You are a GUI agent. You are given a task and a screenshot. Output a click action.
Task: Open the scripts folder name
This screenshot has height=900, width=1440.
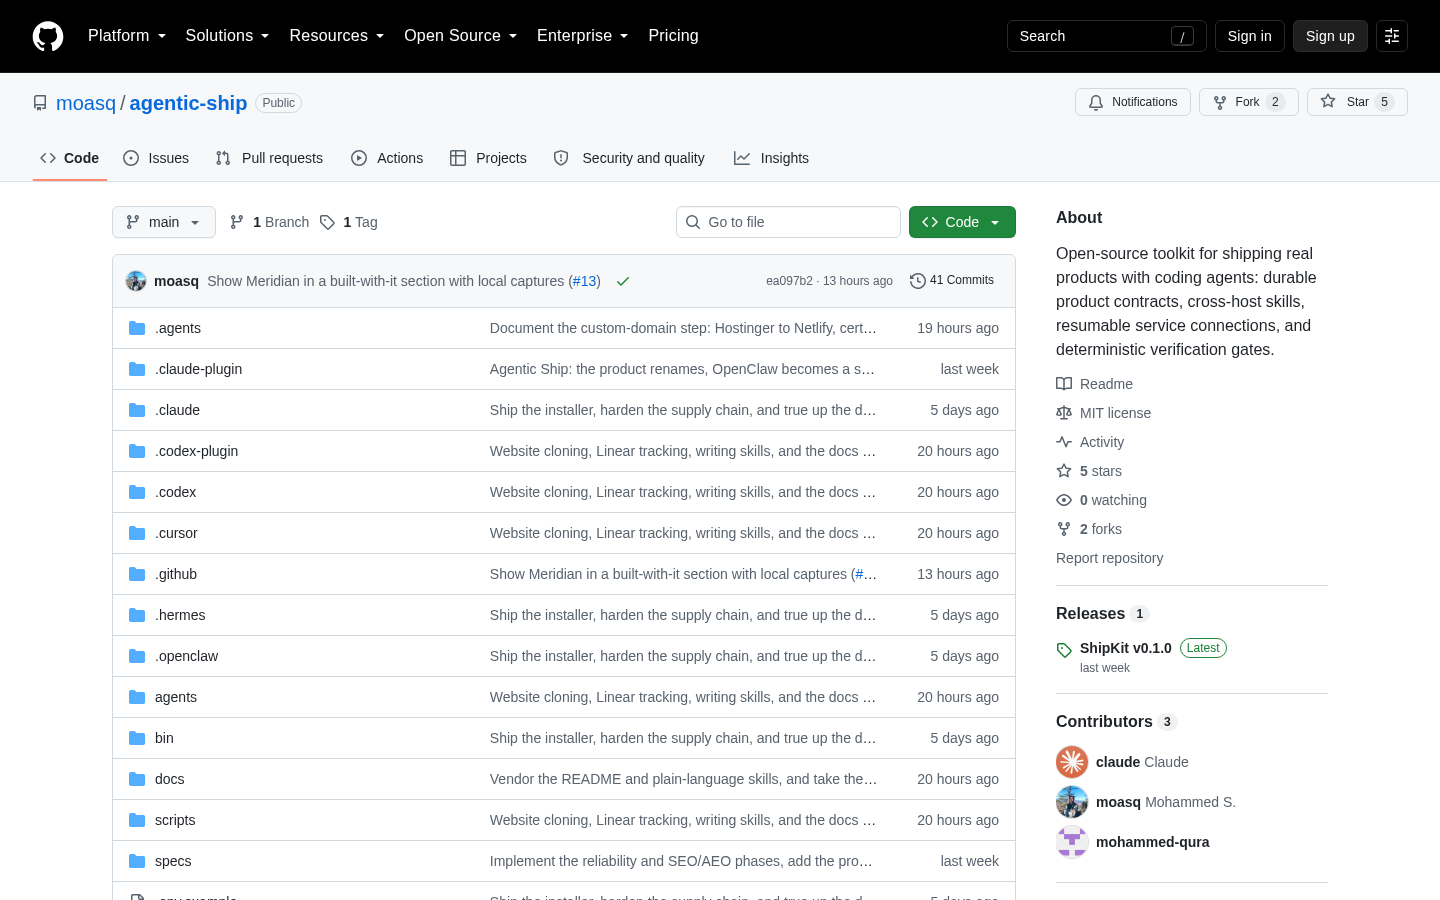click(x=175, y=820)
